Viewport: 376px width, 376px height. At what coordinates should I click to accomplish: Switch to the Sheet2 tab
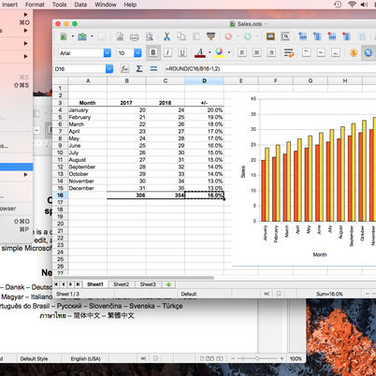(x=121, y=284)
